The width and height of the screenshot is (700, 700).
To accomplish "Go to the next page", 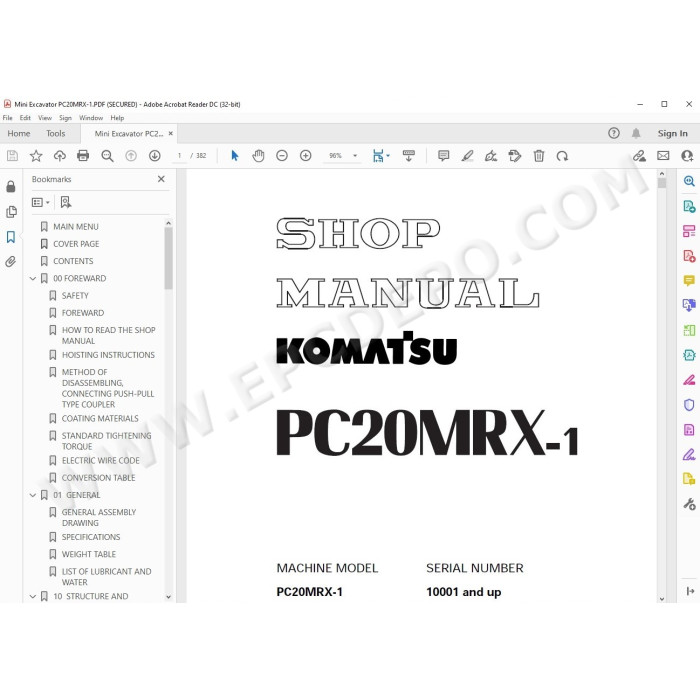I will tap(154, 156).
